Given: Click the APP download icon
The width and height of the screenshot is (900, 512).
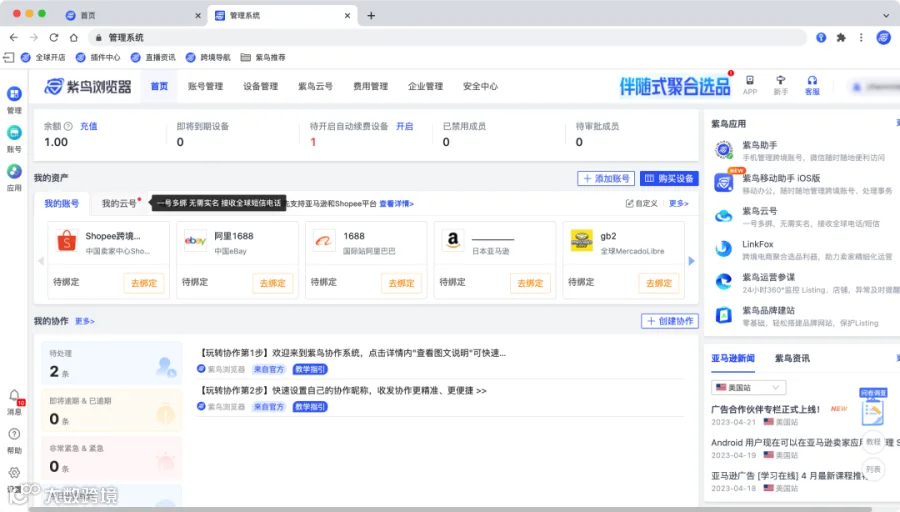Looking at the screenshot, I should [750, 81].
